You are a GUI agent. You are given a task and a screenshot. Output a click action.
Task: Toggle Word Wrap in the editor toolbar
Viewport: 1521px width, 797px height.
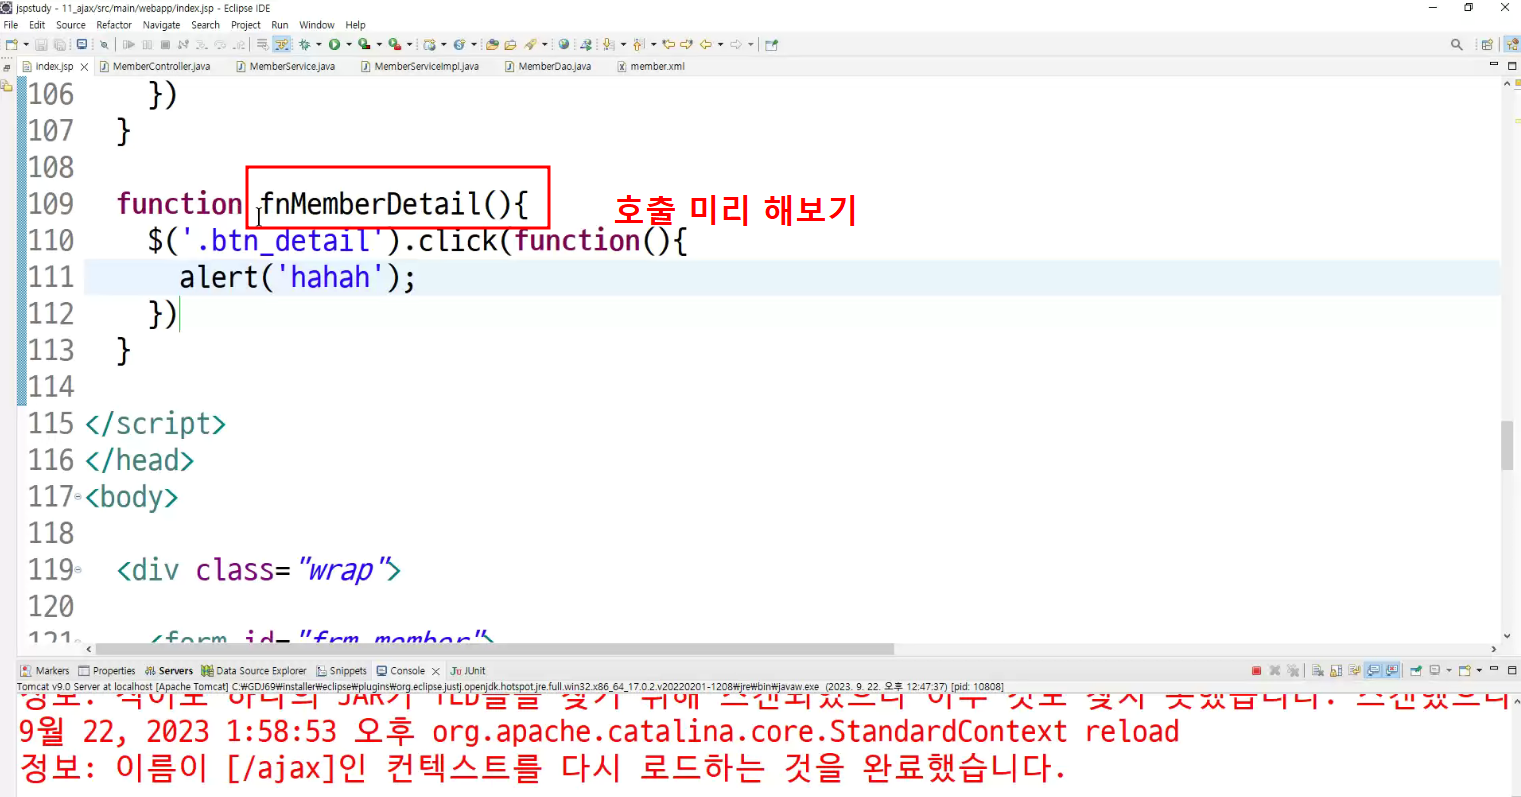pos(263,44)
